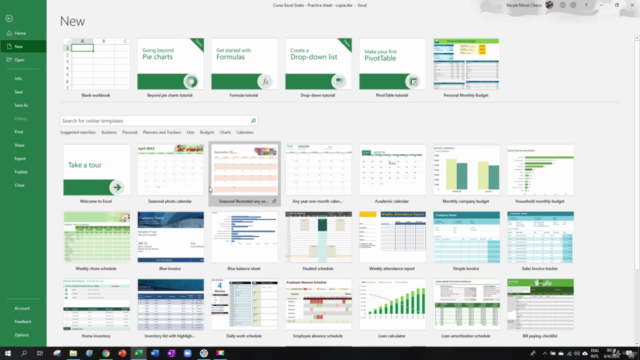Click the user account profile picture
Screen dimensions: 640x360
(549, 5)
